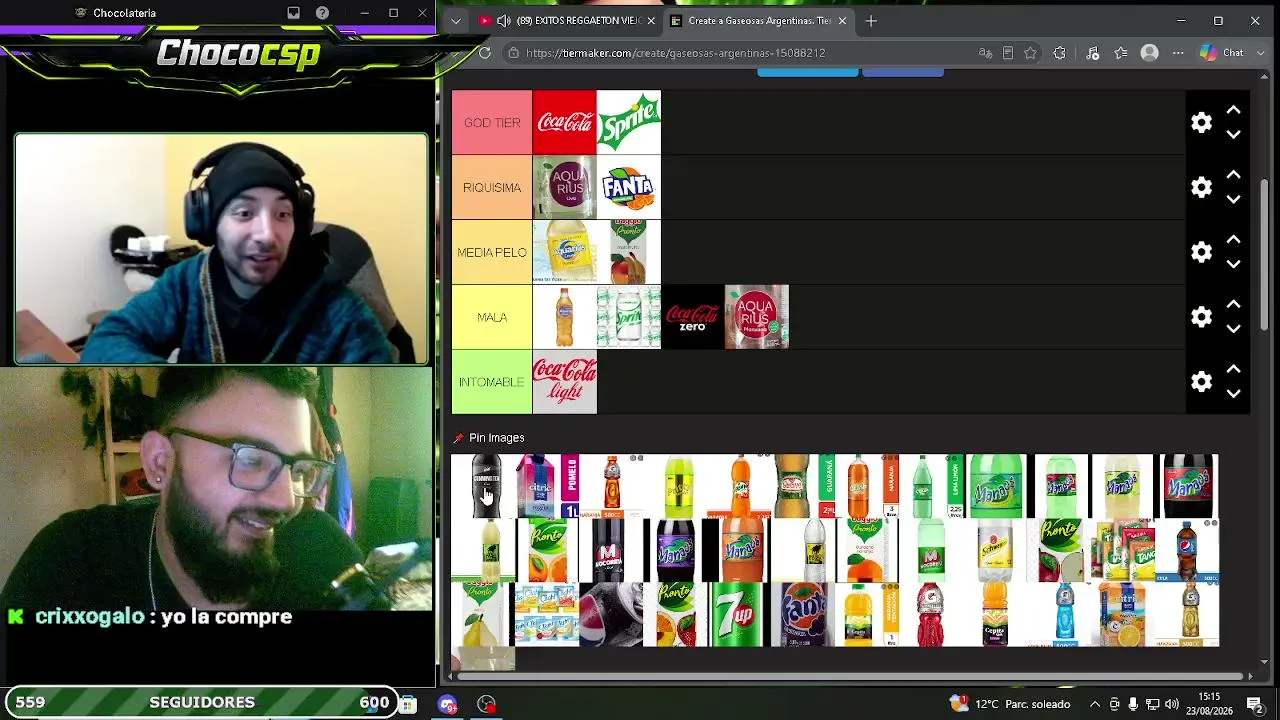Screen dimensions: 1280x720
Task: Move GOD TIER row up
Action: 1234,110
